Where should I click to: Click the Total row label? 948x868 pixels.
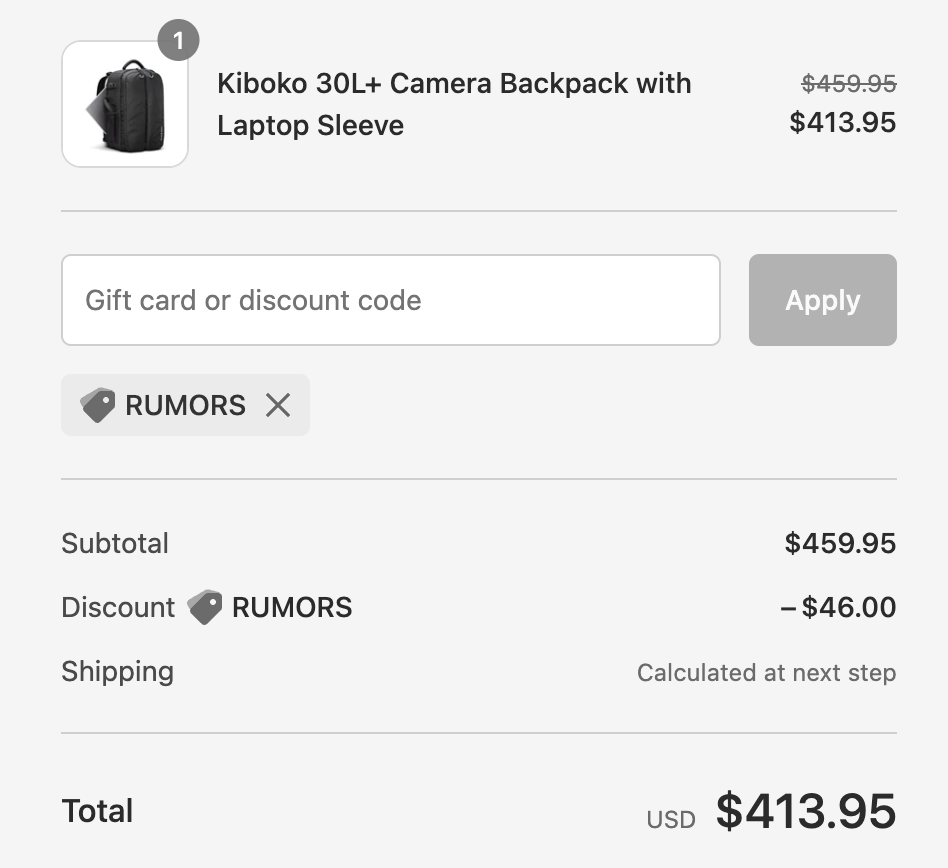(97, 811)
